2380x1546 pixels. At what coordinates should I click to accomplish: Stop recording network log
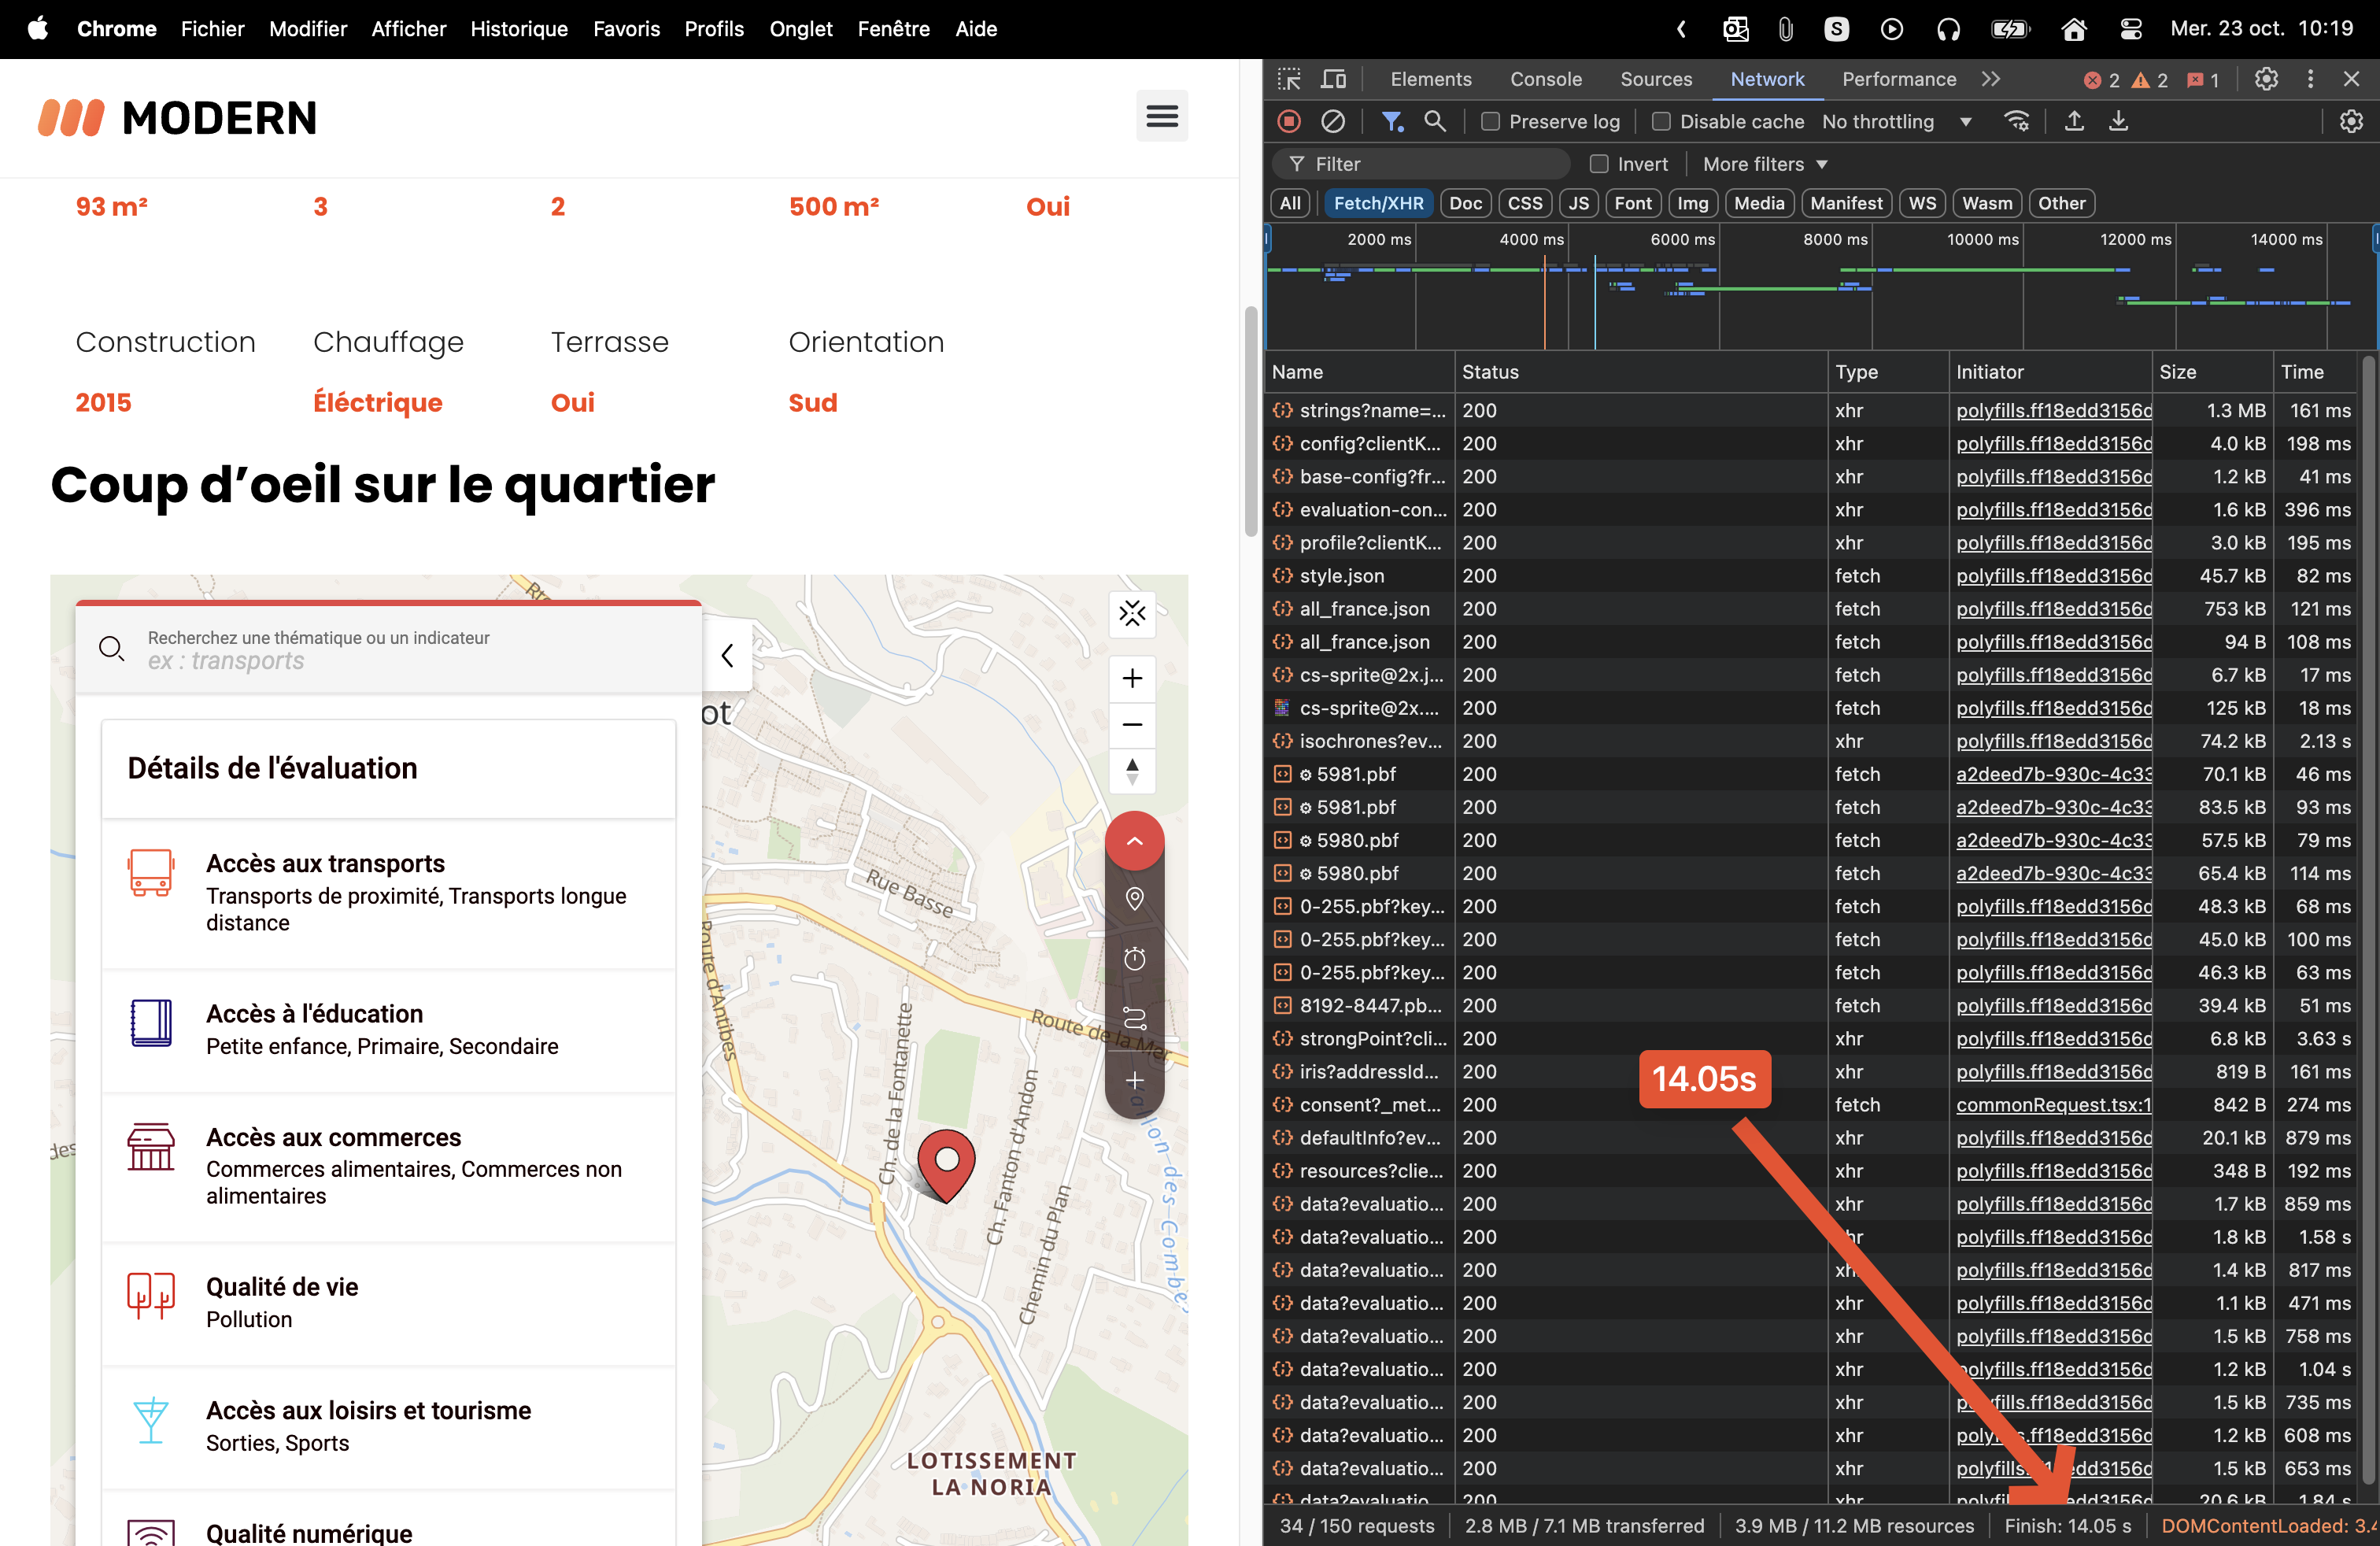(1289, 122)
